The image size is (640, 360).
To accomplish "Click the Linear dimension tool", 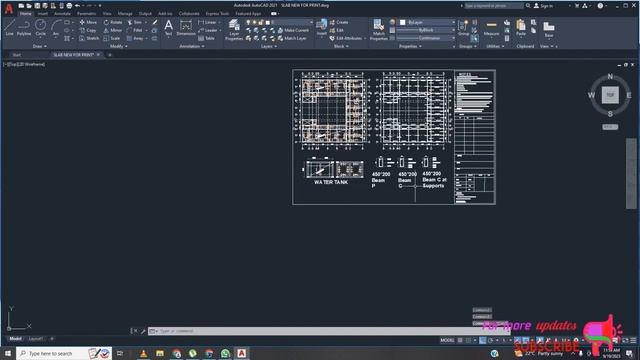I will click(x=207, y=22).
